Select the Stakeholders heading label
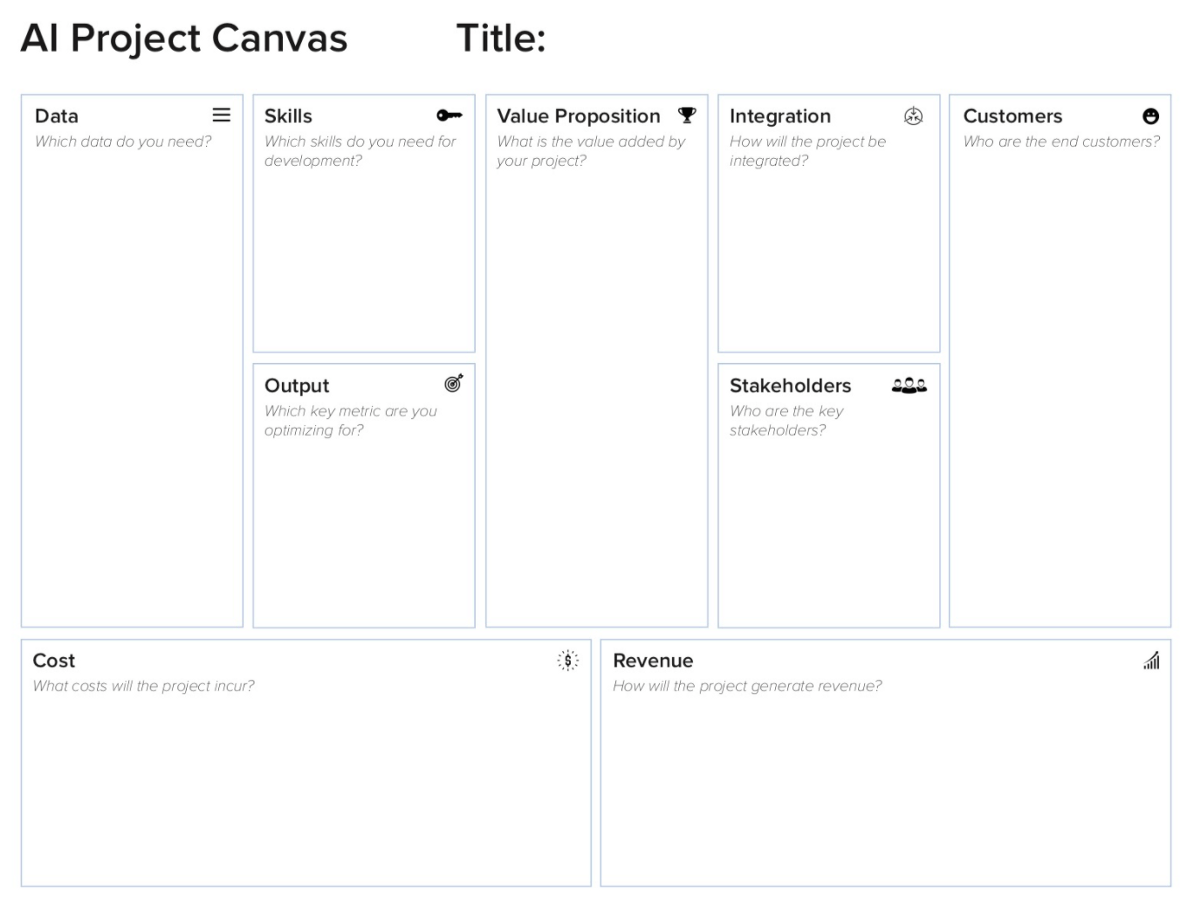 [x=790, y=385]
